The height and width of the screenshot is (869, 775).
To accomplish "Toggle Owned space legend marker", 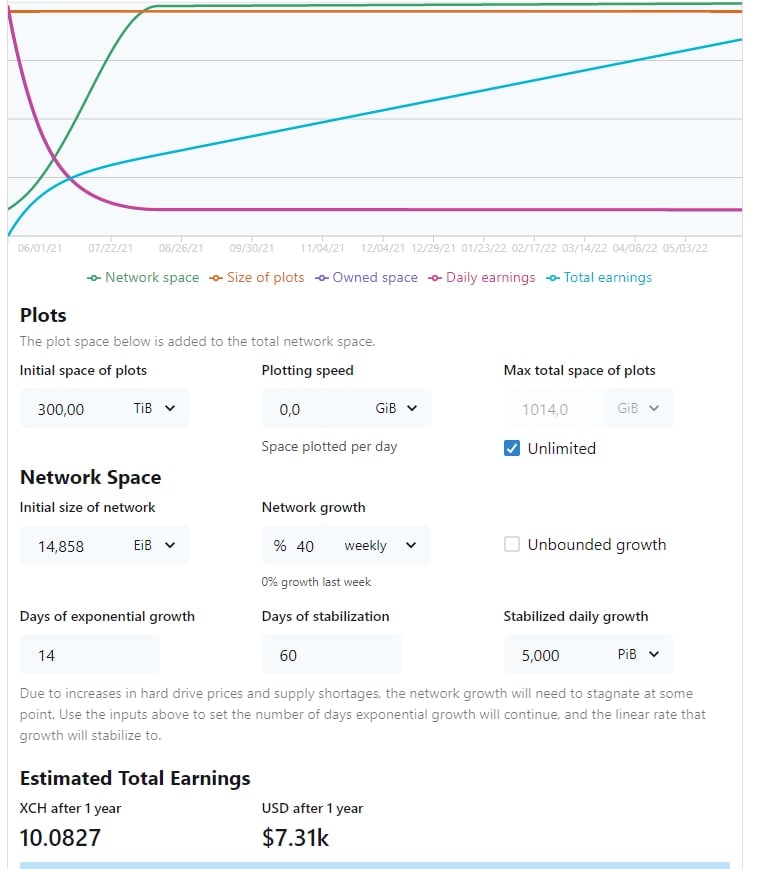I will pyautogui.click(x=322, y=278).
